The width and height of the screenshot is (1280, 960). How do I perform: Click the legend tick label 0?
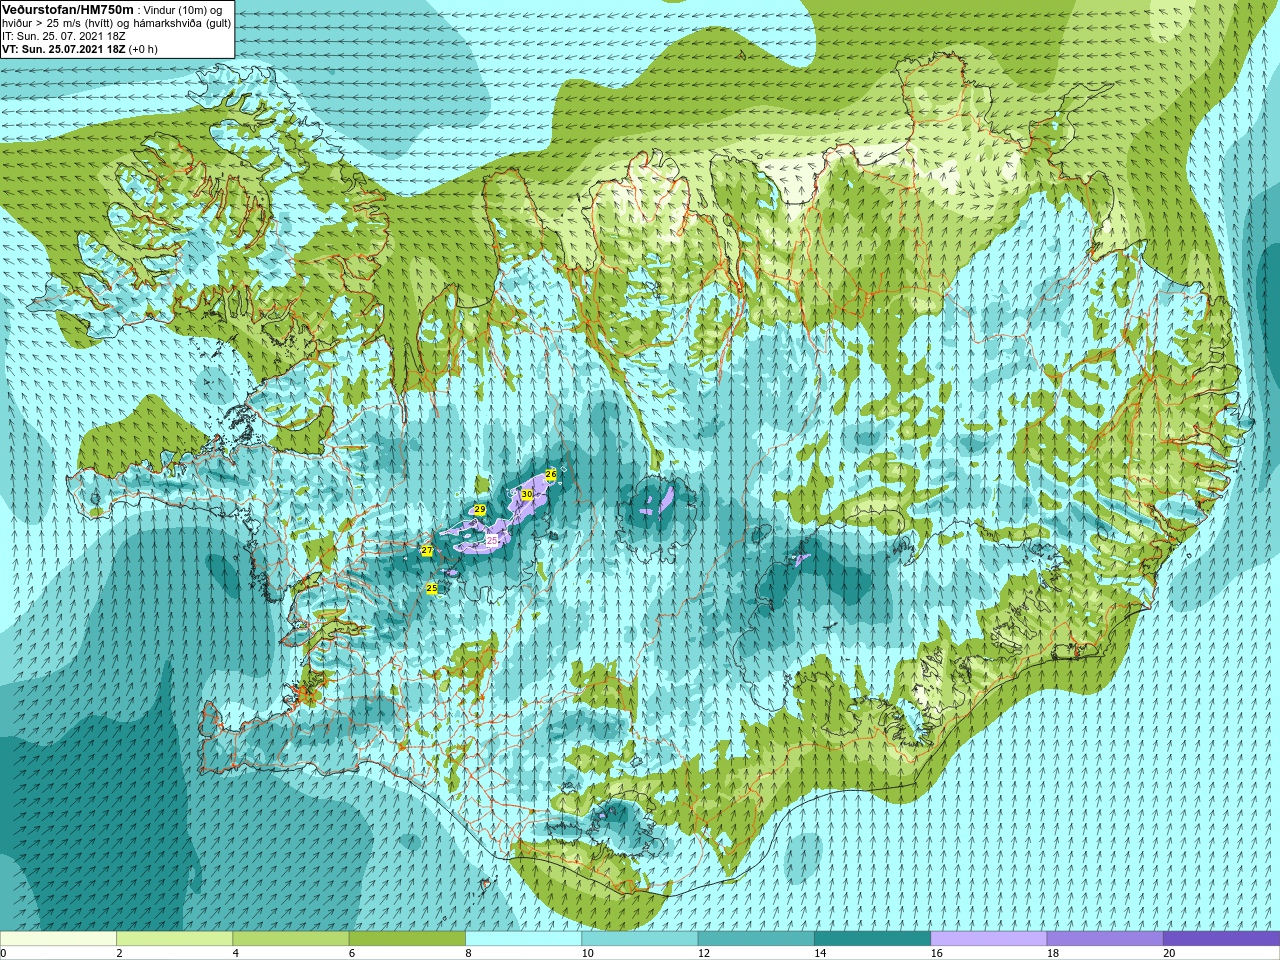pyautogui.click(x=3, y=953)
